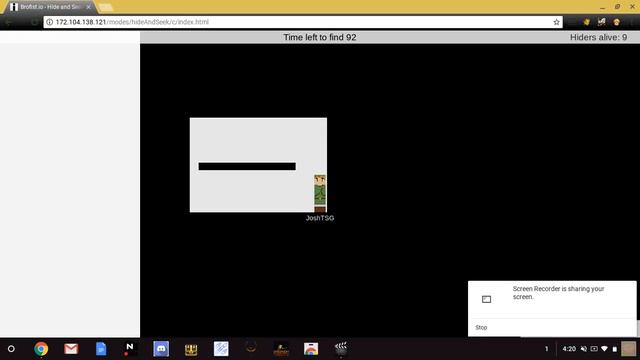
Task: Click the clock showing 4:20
Action: coord(569,349)
